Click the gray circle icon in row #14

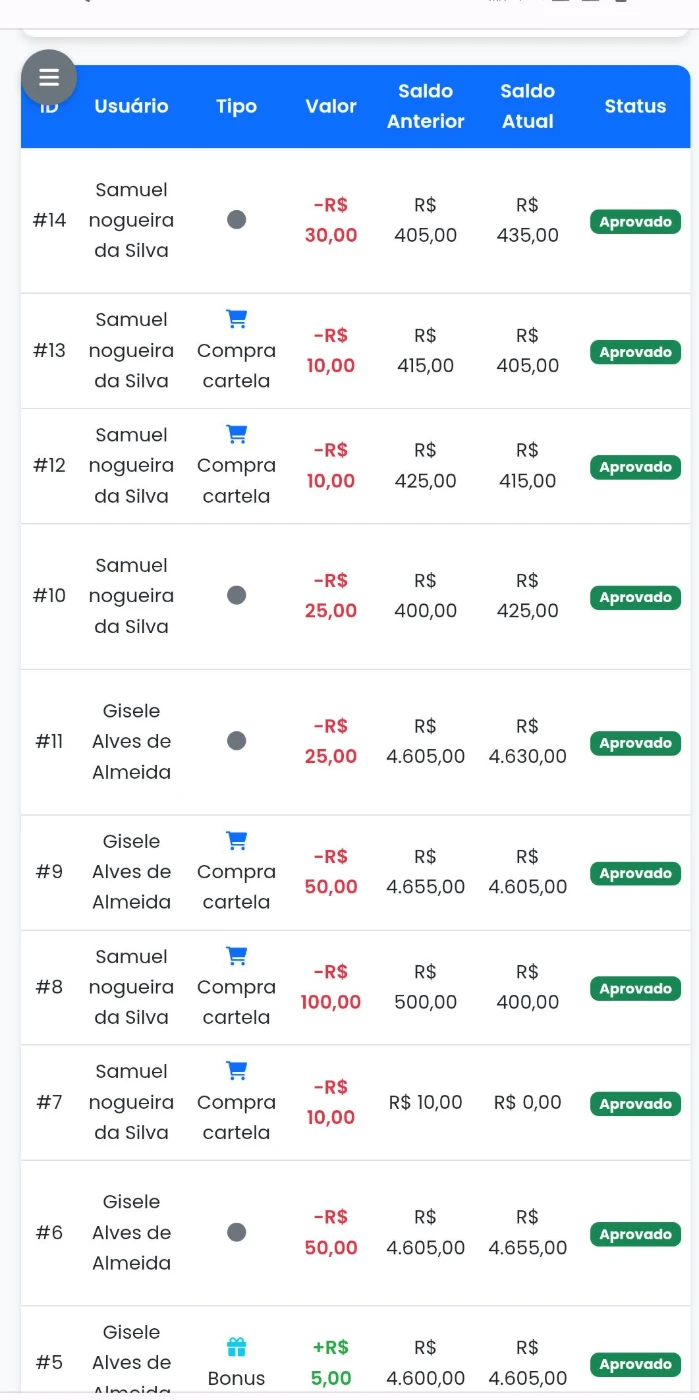(x=236, y=220)
